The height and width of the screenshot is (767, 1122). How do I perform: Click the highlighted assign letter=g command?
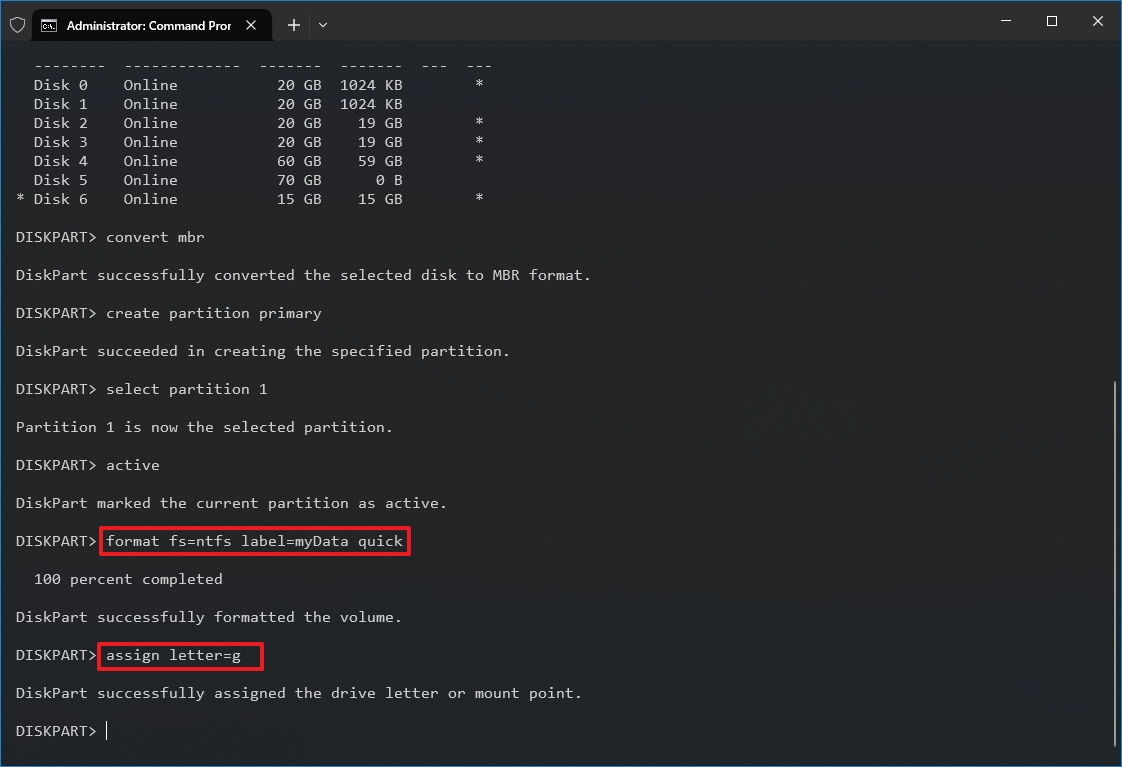click(x=179, y=655)
